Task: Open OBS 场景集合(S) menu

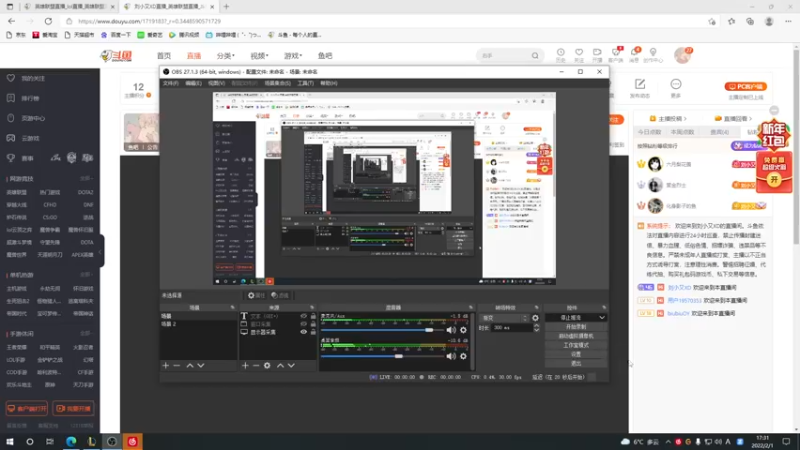Action: (x=278, y=83)
